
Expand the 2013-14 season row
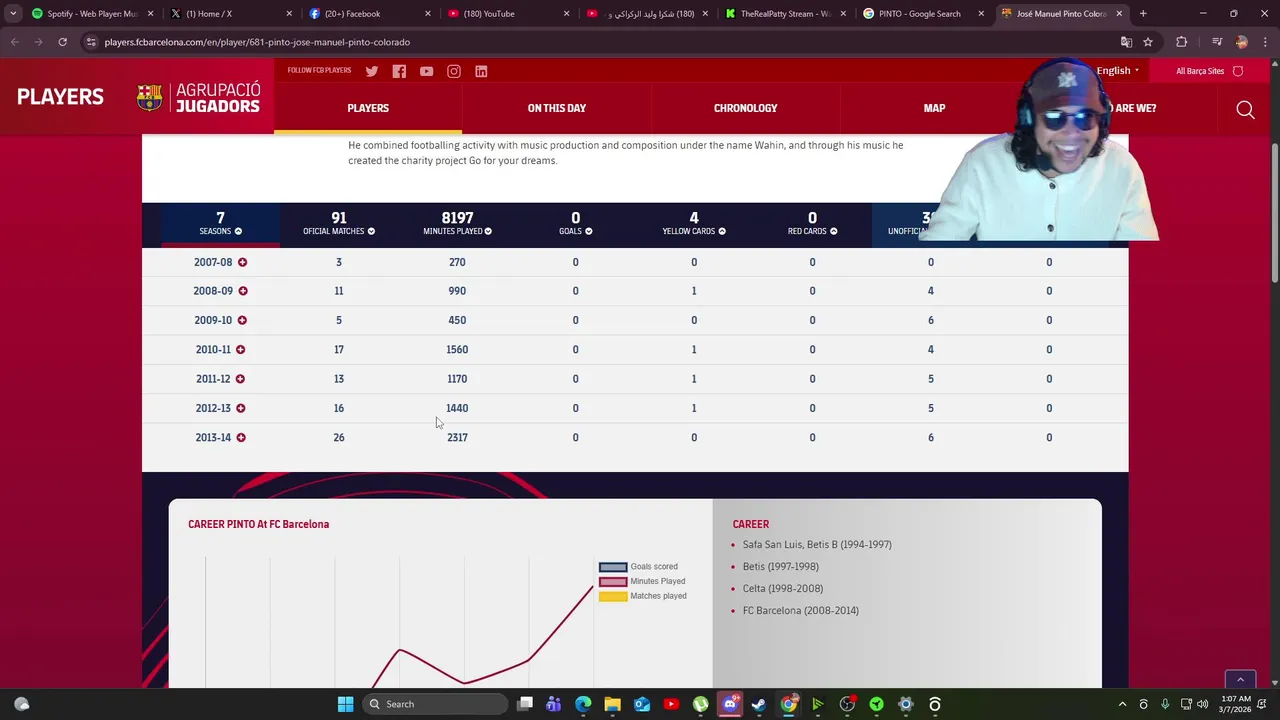(241, 437)
